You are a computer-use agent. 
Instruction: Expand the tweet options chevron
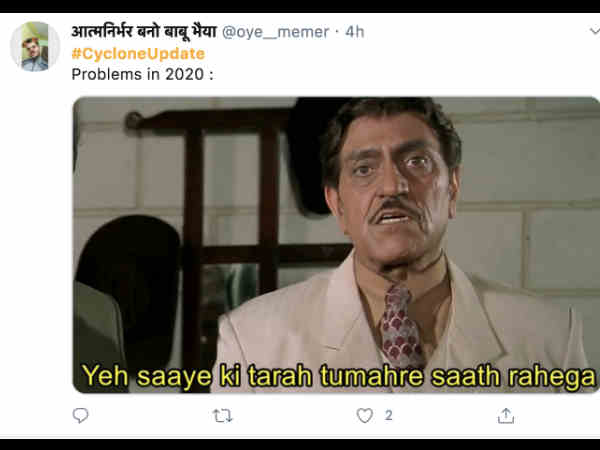pos(595,31)
